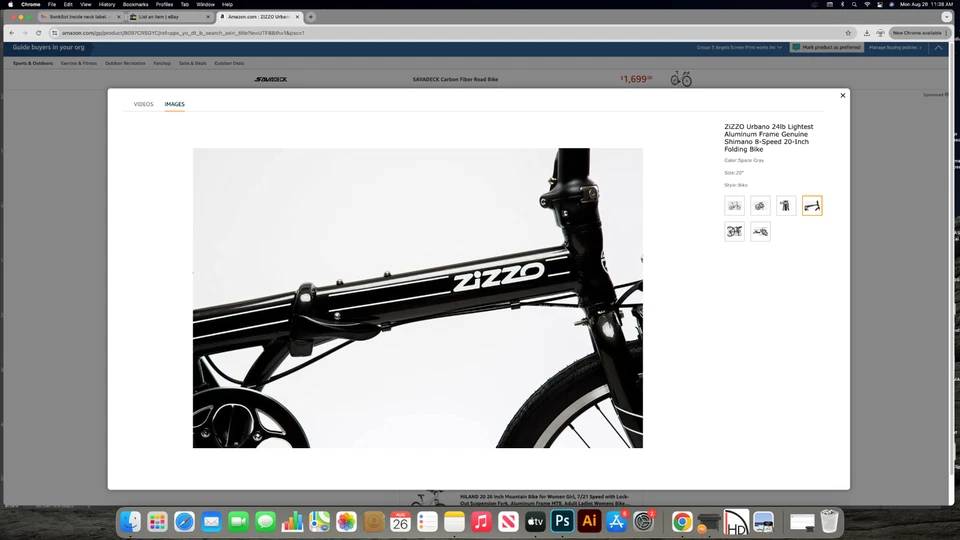Open Music from the dock

[481, 522]
